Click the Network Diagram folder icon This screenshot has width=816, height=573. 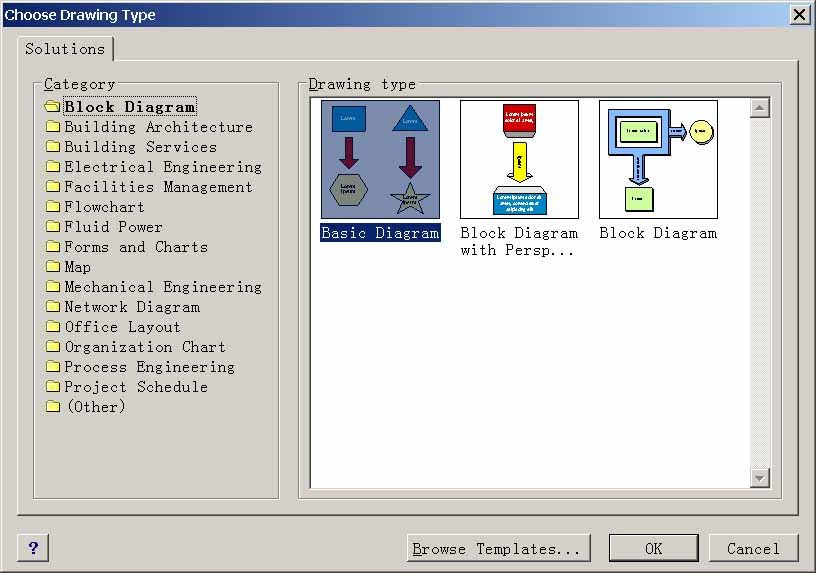pos(53,307)
